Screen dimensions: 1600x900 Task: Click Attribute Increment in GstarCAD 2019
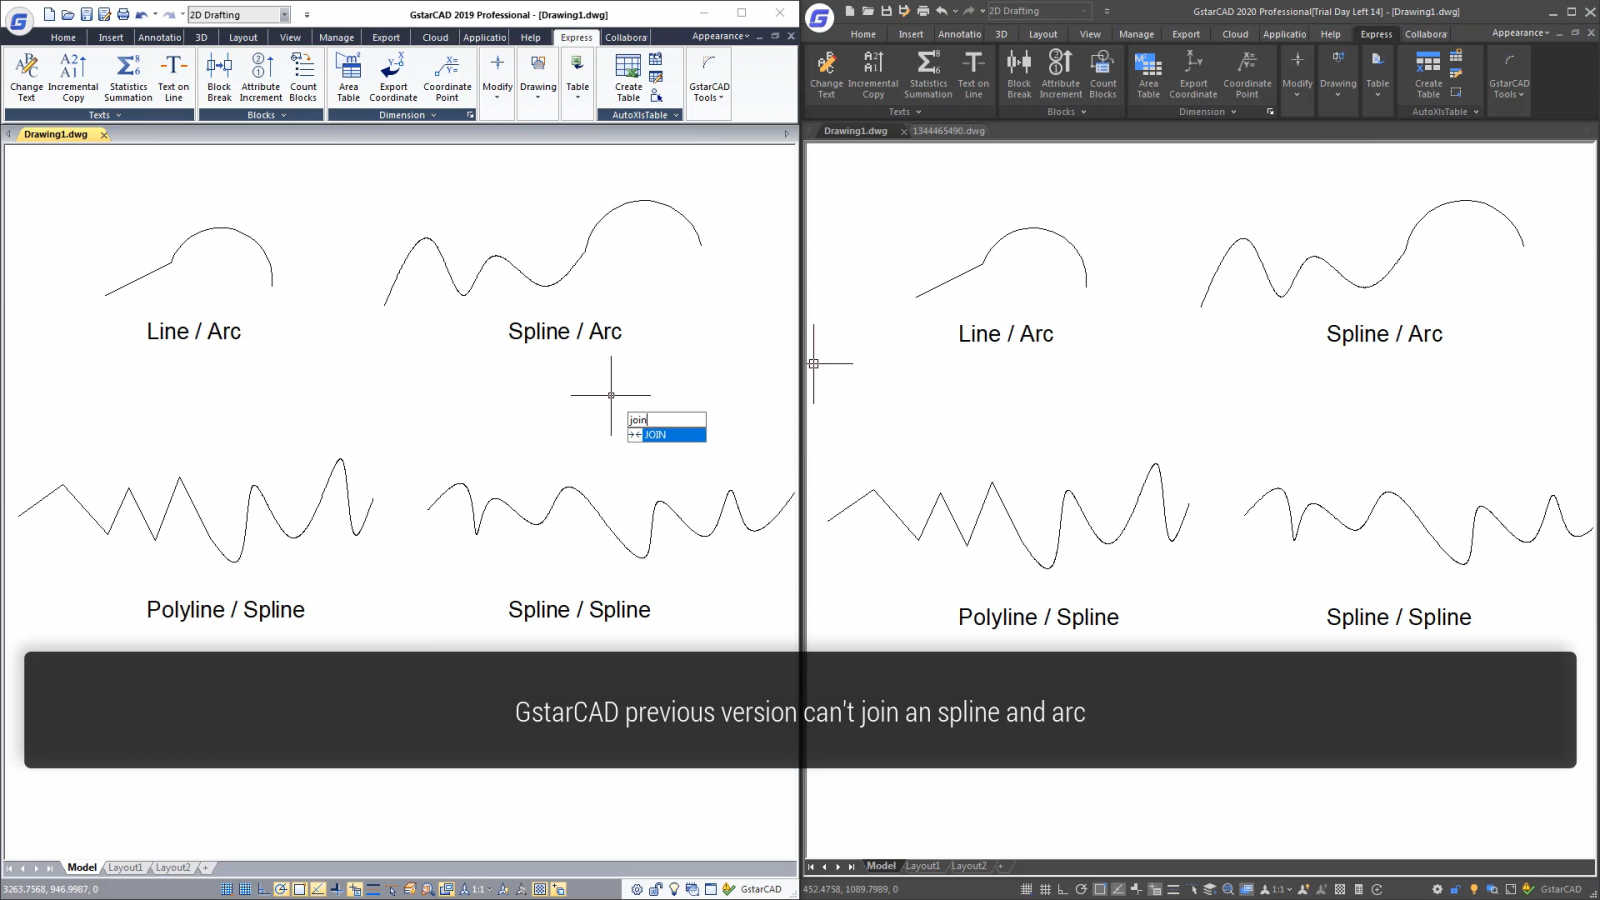tap(261, 77)
